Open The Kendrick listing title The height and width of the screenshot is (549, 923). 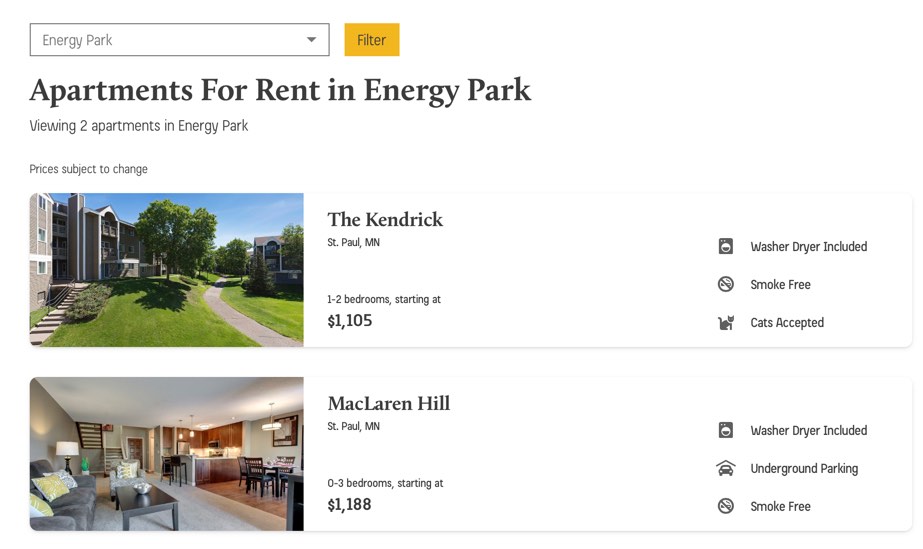(x=385, y=219)
